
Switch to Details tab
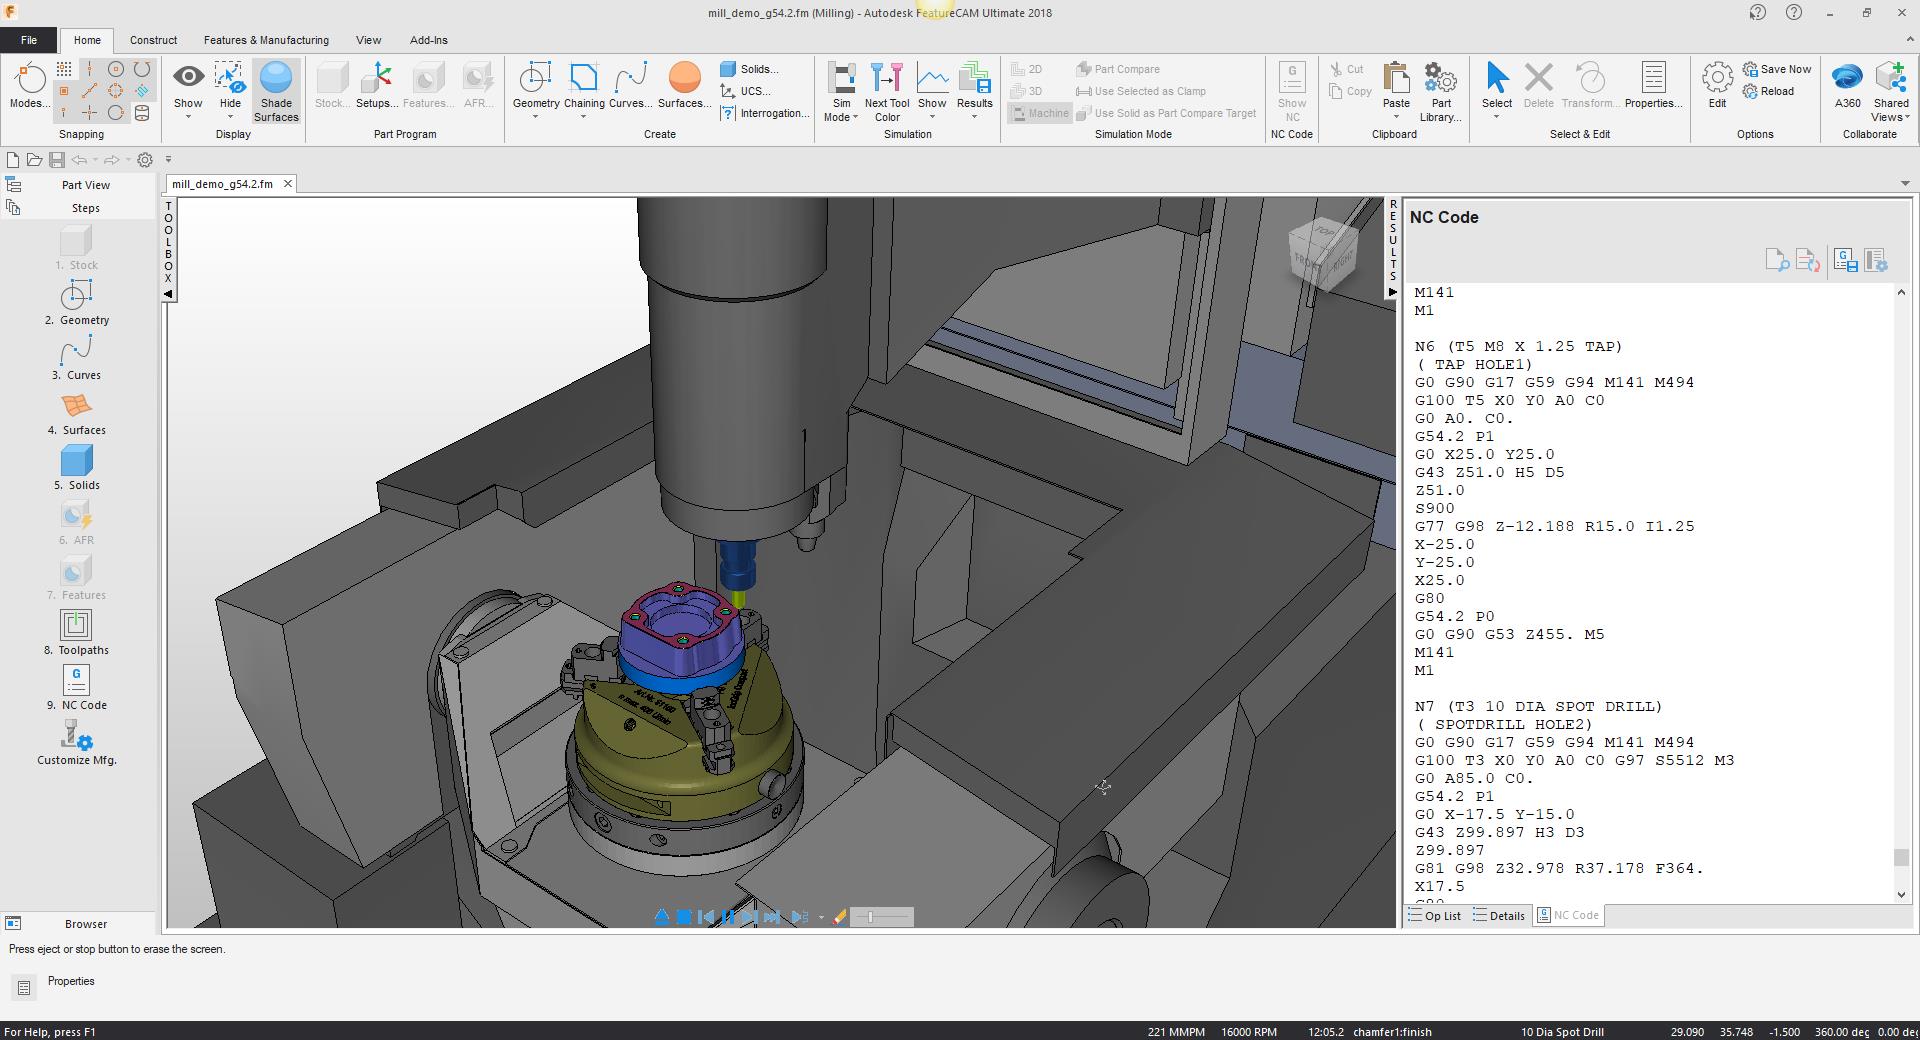click(x=1499, y=916)
